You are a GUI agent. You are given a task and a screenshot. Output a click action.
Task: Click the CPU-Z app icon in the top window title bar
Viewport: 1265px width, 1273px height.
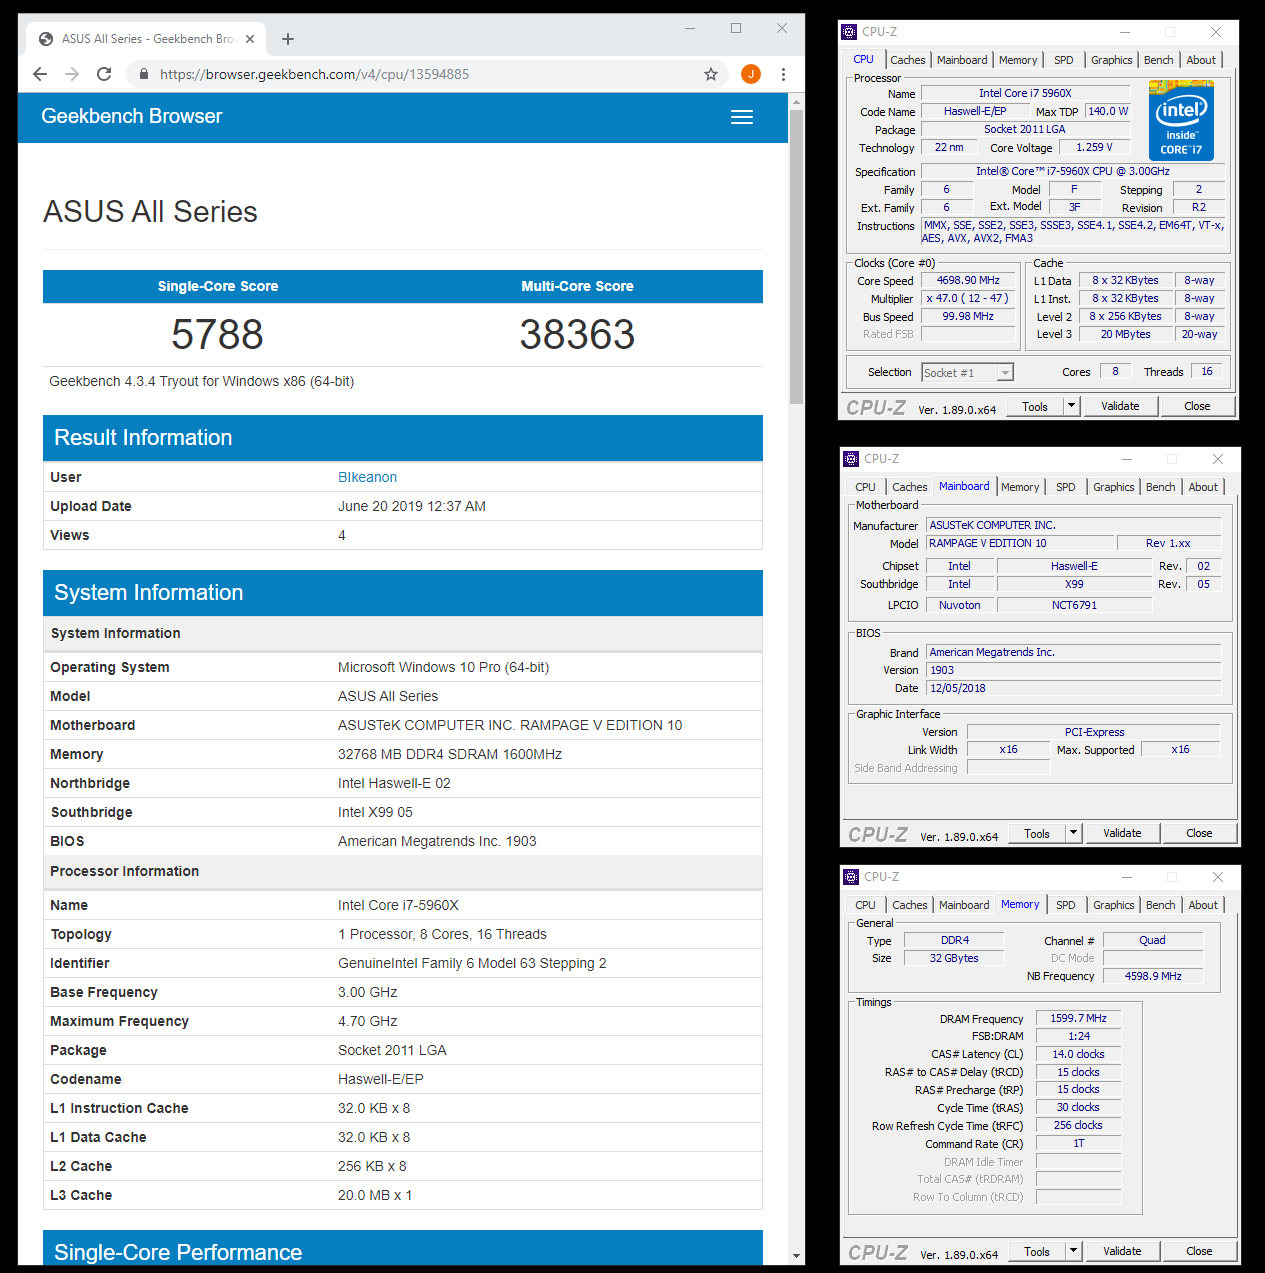tap(849, 32)
